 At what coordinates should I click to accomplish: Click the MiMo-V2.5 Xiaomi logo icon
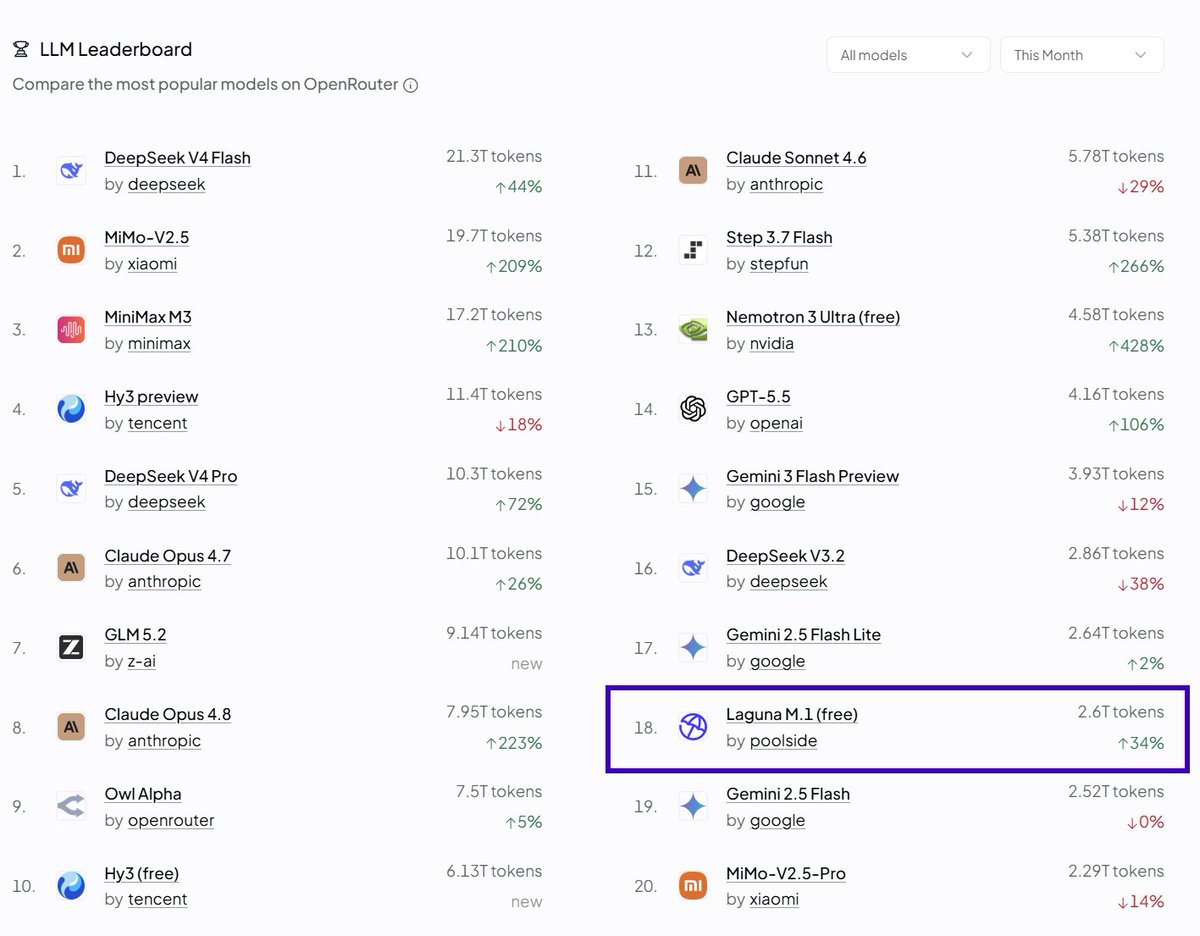click(x=71, y=250)
